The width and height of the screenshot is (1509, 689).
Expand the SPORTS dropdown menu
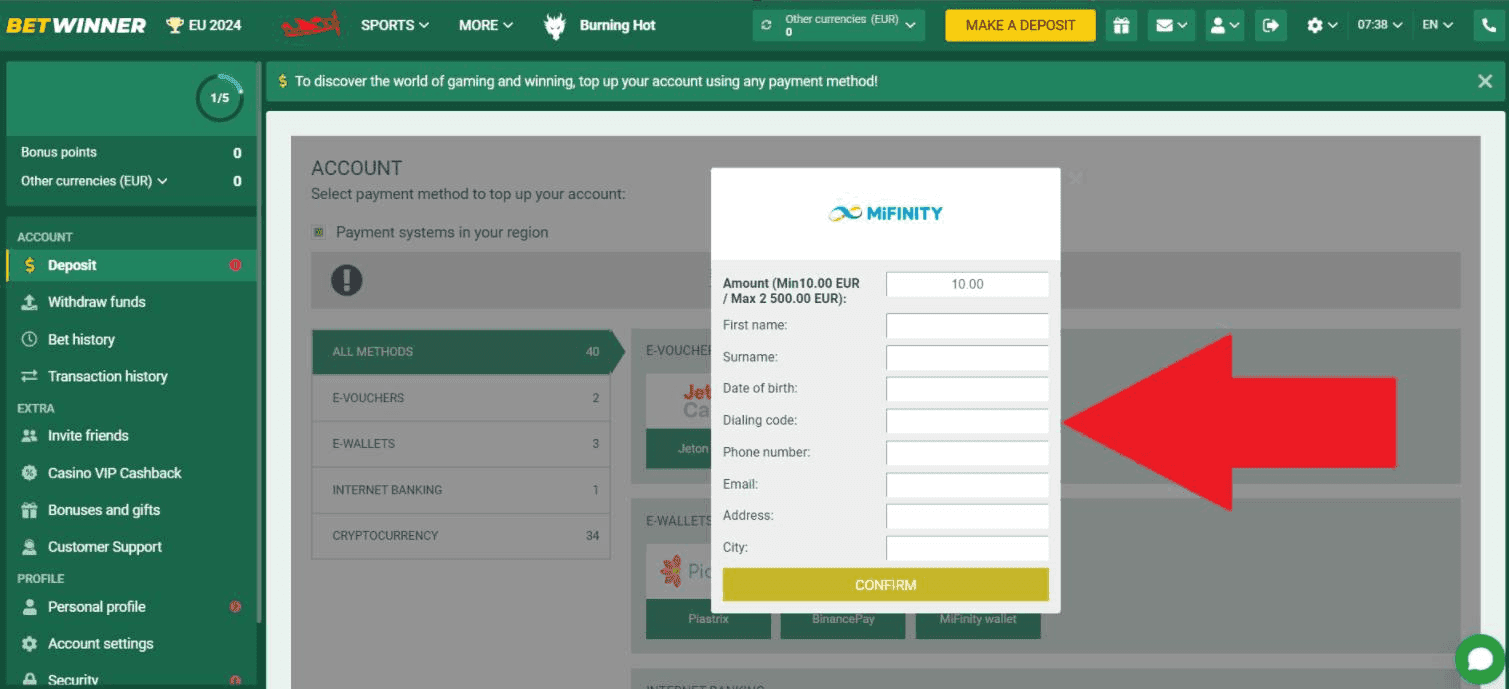pyautogui.click(x=395, y=25)
